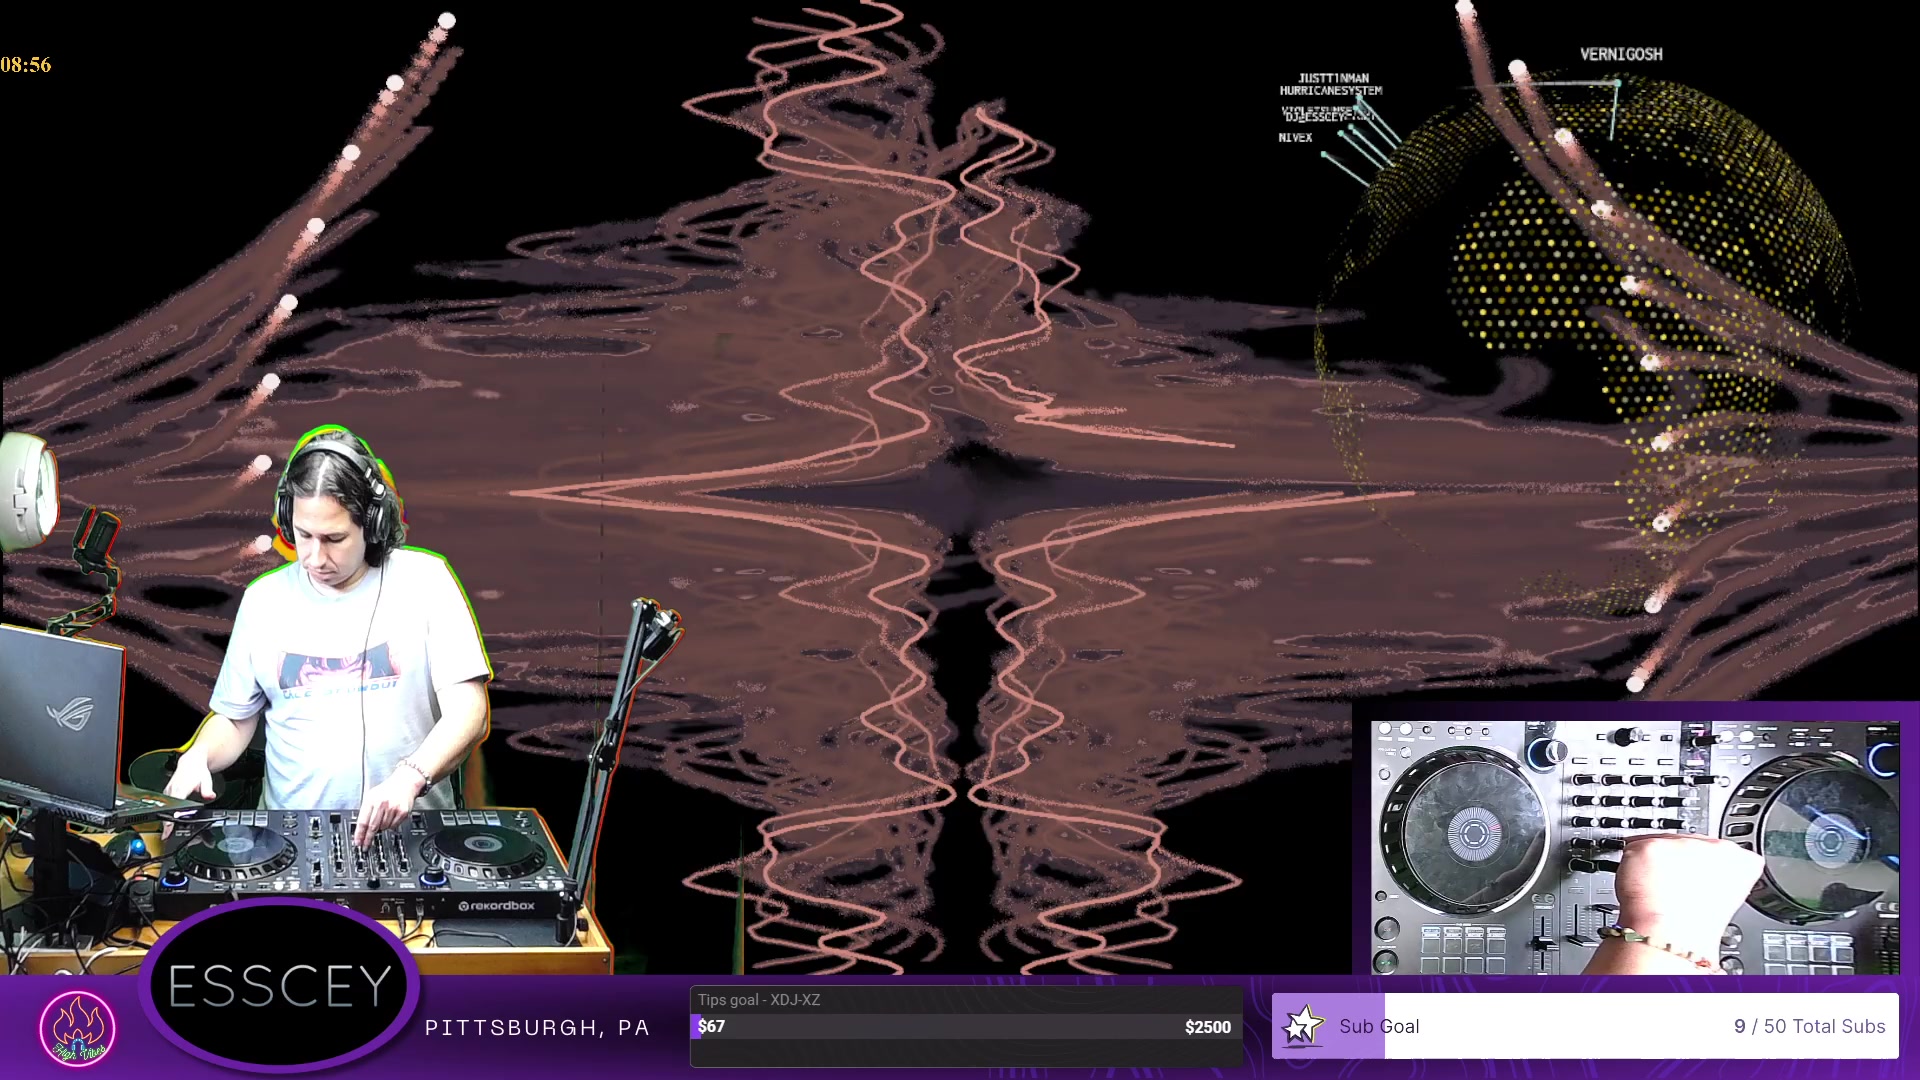The width and height of the screenshot is (1920, 1080).
Task: Click the Sub Goal star icon
Action: coord(1302,1026)
